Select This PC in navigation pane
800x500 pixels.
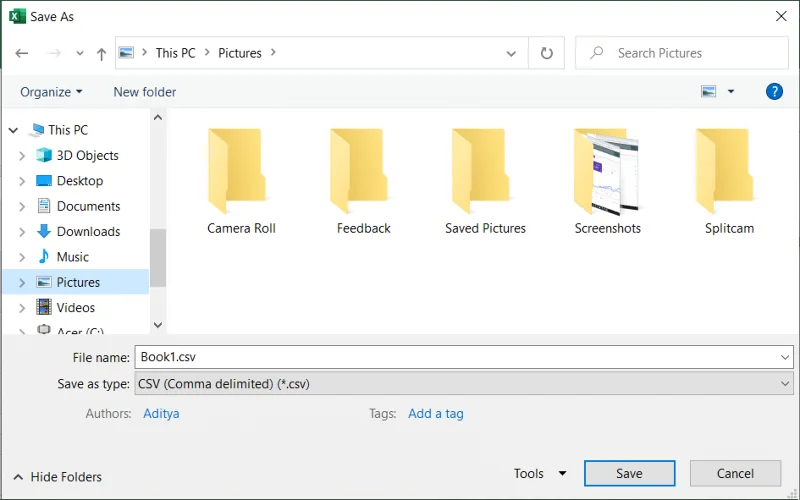click(68, 130)
